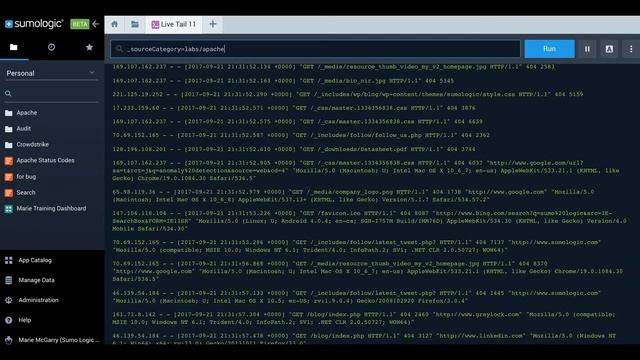Click the Audit folder icon
This screenshot has height=360, width=640.
[x=9, y=129]
